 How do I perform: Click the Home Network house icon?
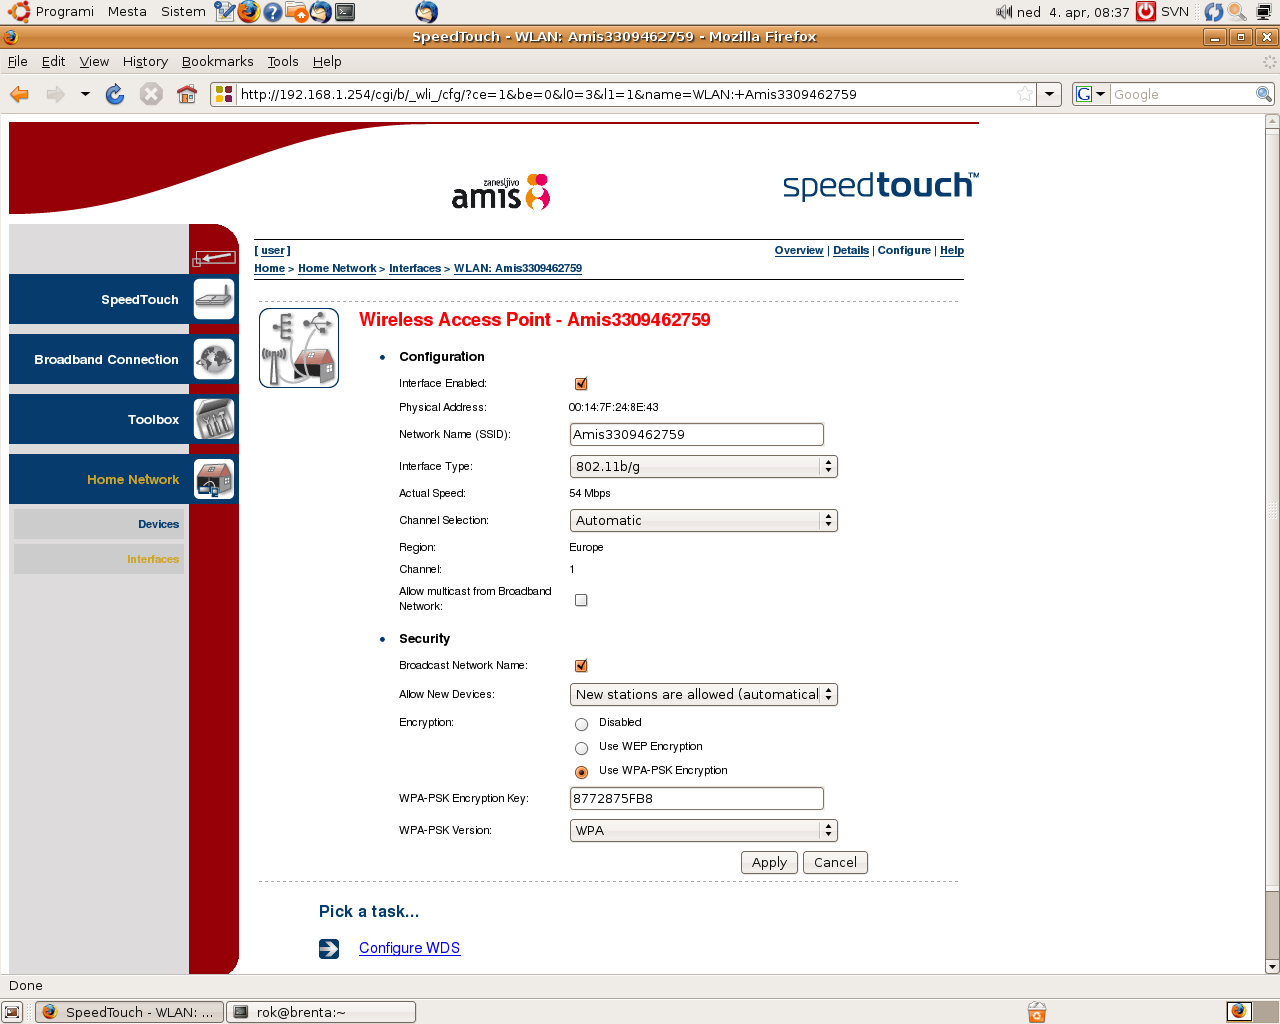click(x=214, y=479)
